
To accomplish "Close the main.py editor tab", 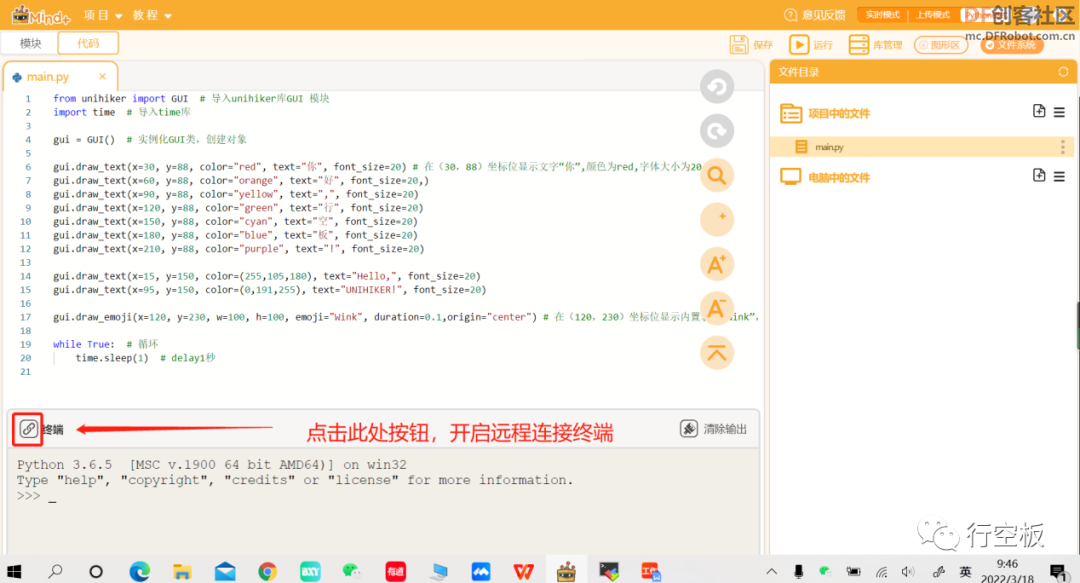I will tap(103, 76).
